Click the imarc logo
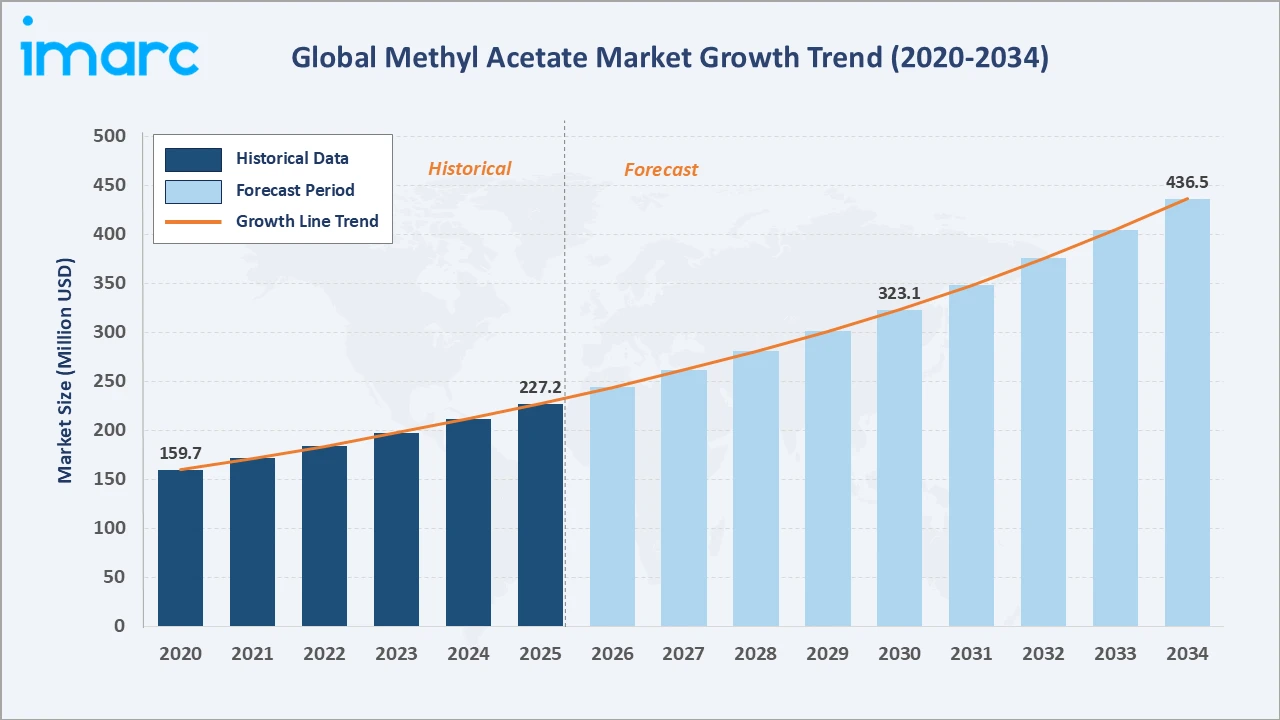 pyautogui.click(x=109, y=46)
